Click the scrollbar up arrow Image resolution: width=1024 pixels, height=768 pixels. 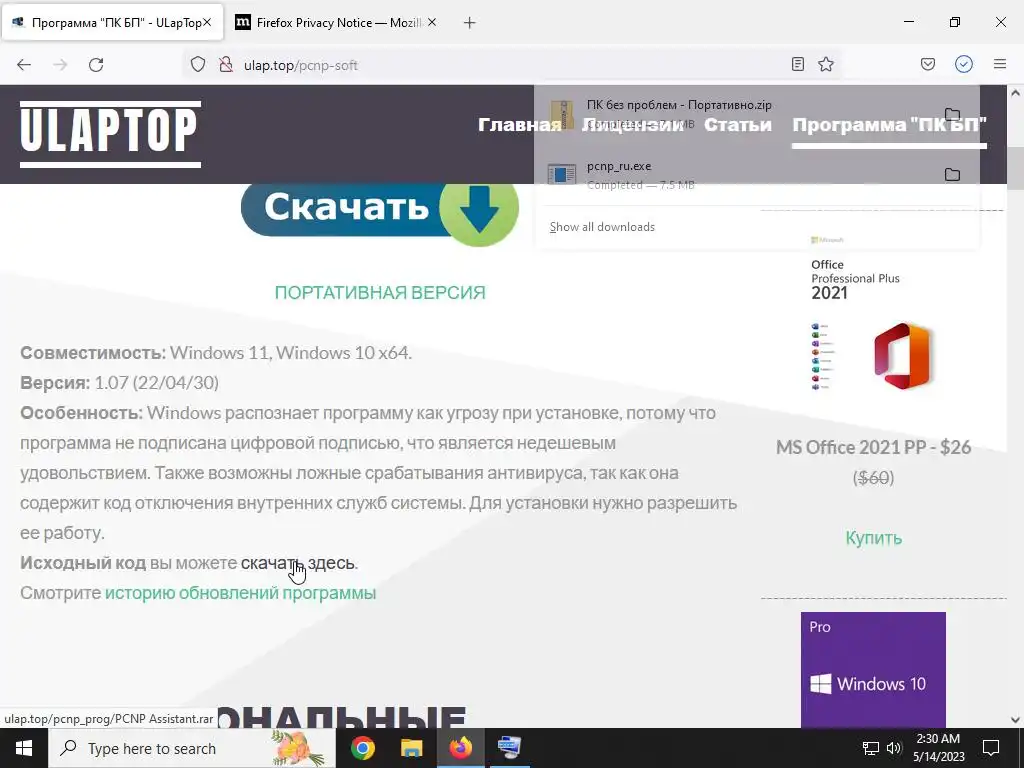click(x=1016, y=93)
